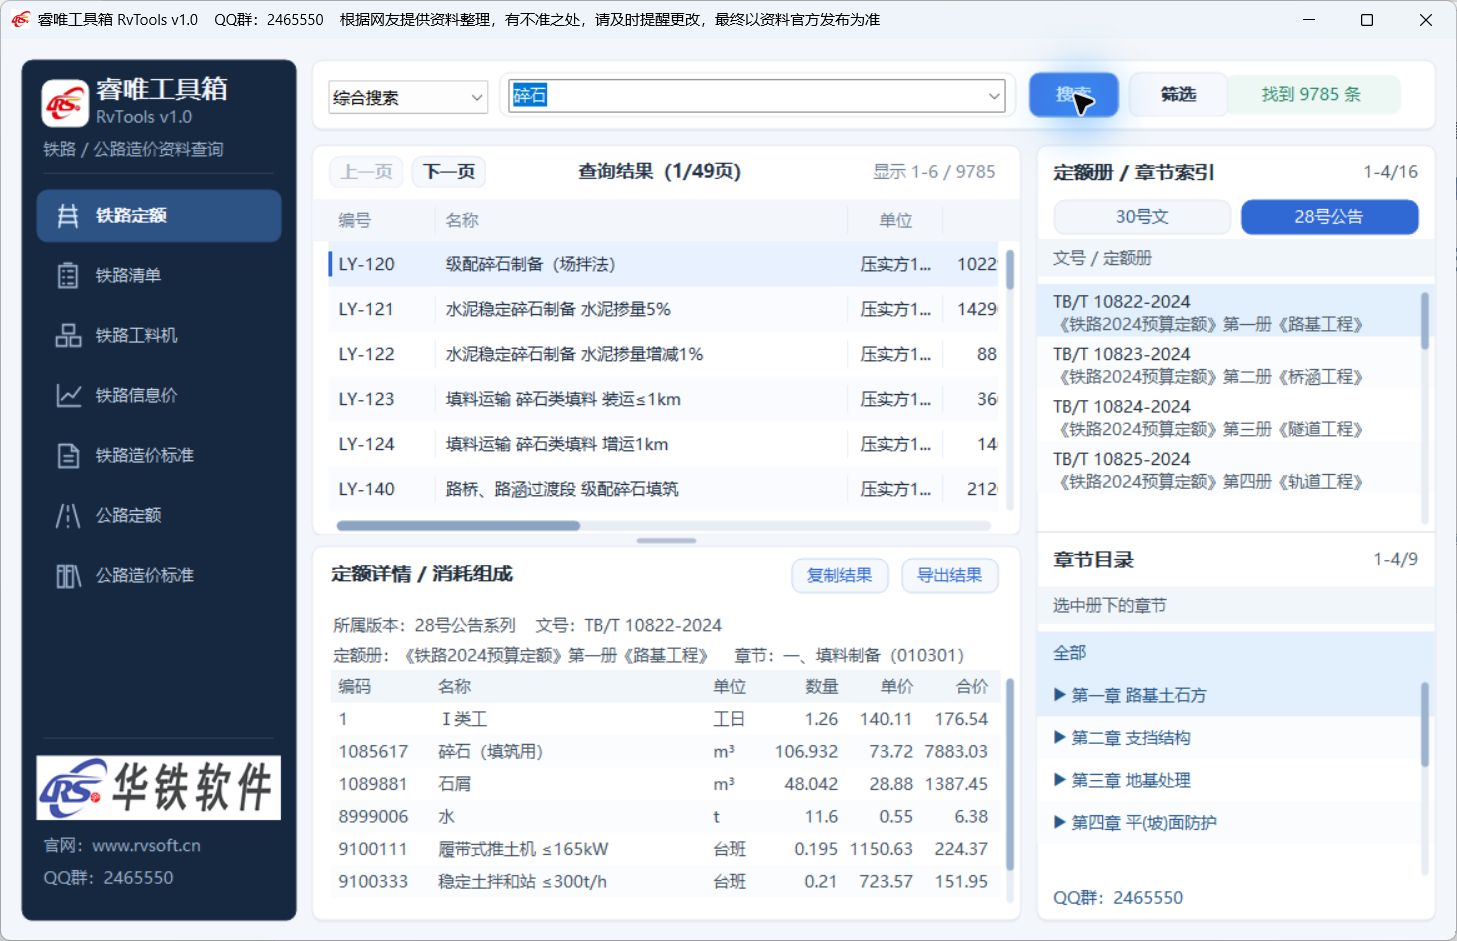Image resolution: width=1457 pixels, height=941 pixels.
Task: Click the 铁路造价标准 document icon
Action: point(68,455)
